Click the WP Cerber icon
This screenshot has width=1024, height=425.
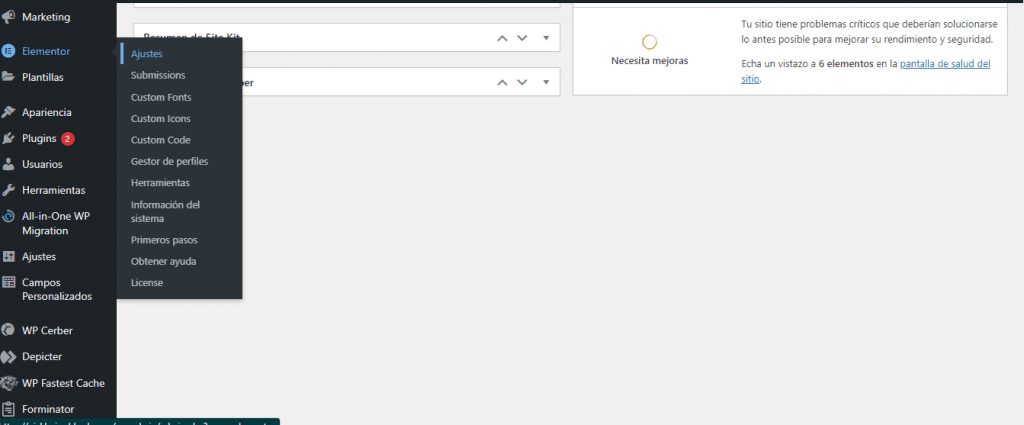[x=8, y=330]
